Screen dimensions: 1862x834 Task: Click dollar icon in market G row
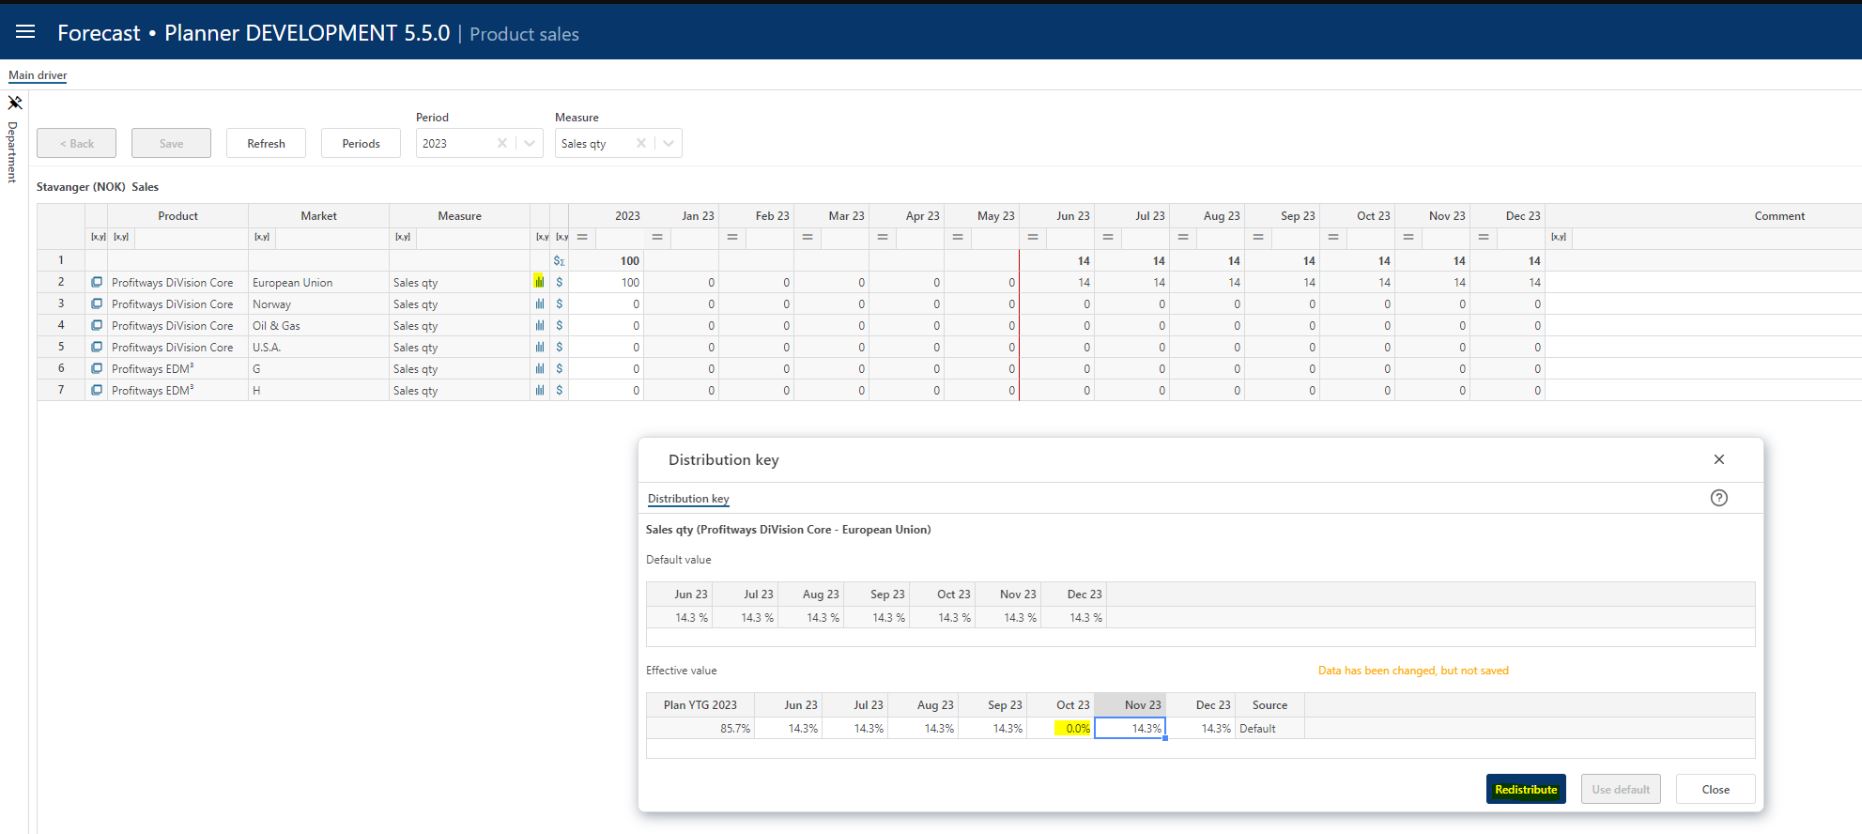(559, 368)
